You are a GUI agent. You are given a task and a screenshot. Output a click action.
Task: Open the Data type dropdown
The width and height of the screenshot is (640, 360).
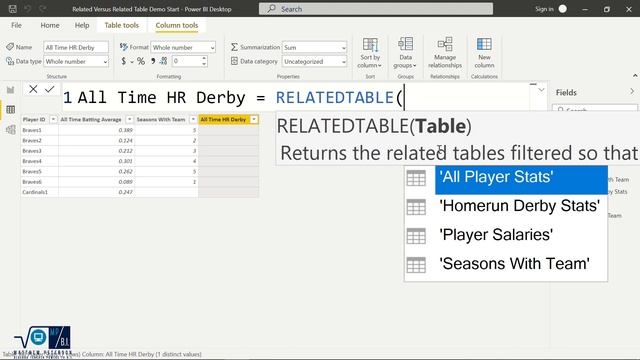coord(76,61)
